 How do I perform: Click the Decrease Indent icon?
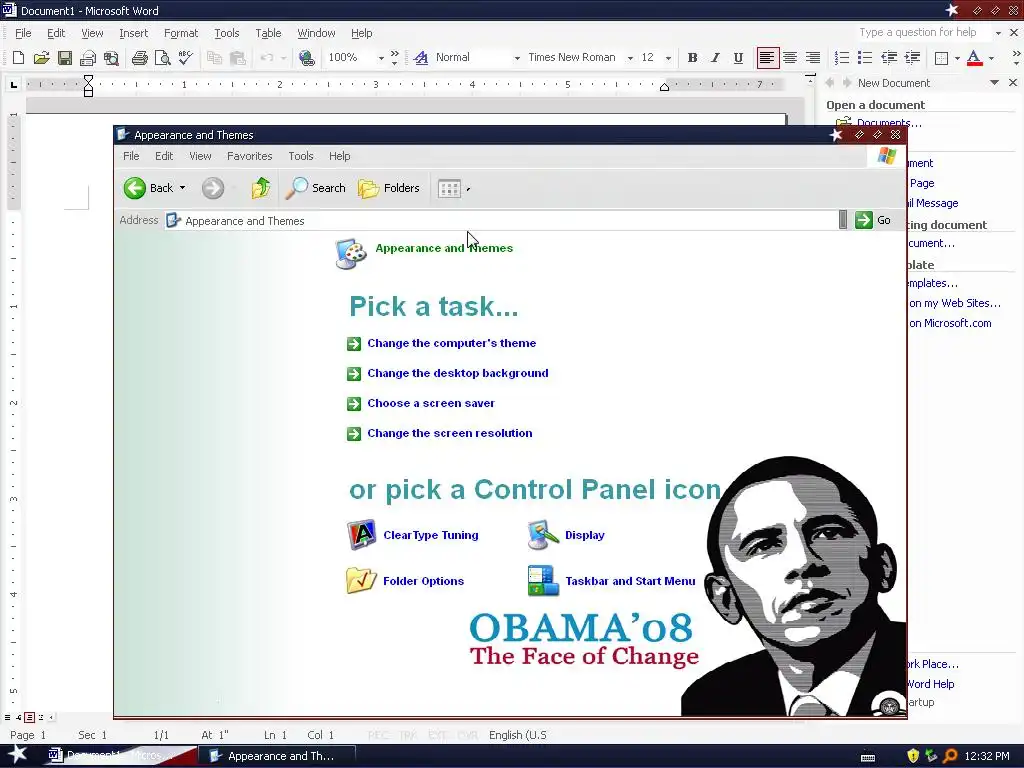pos(889,58)
